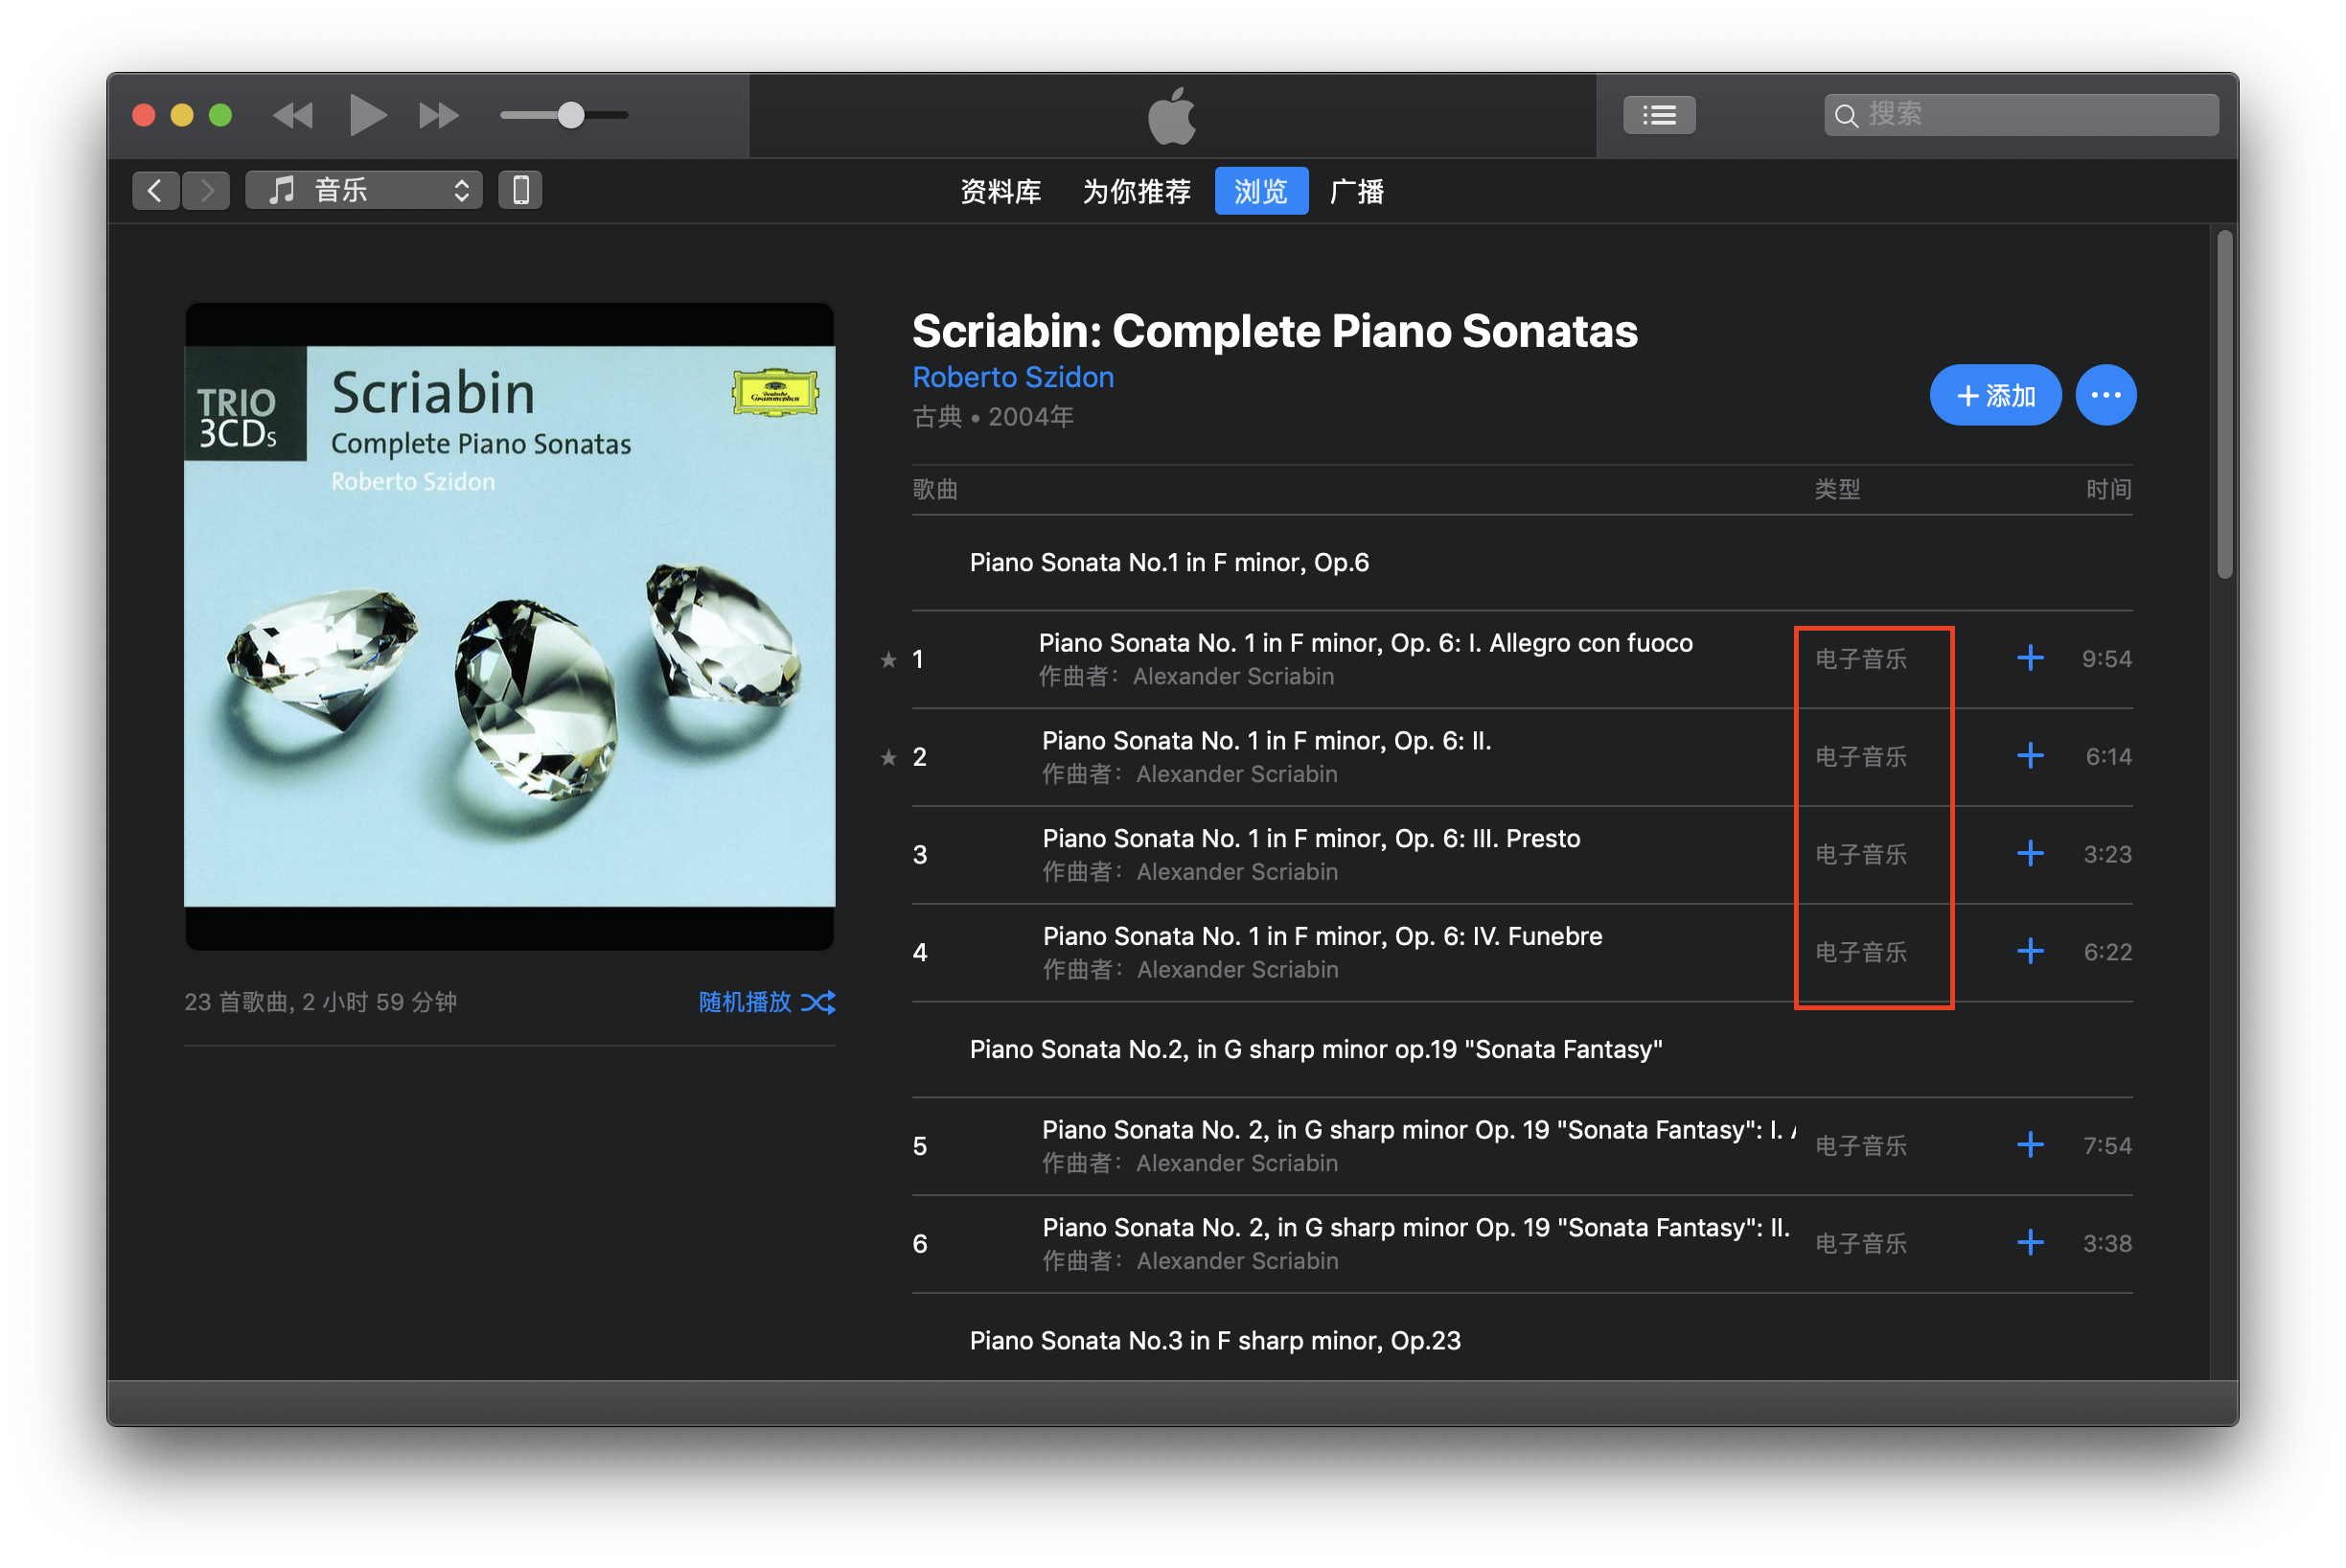Start playback with the play button
This screenshot has height=1568, width=2346.
367,115
